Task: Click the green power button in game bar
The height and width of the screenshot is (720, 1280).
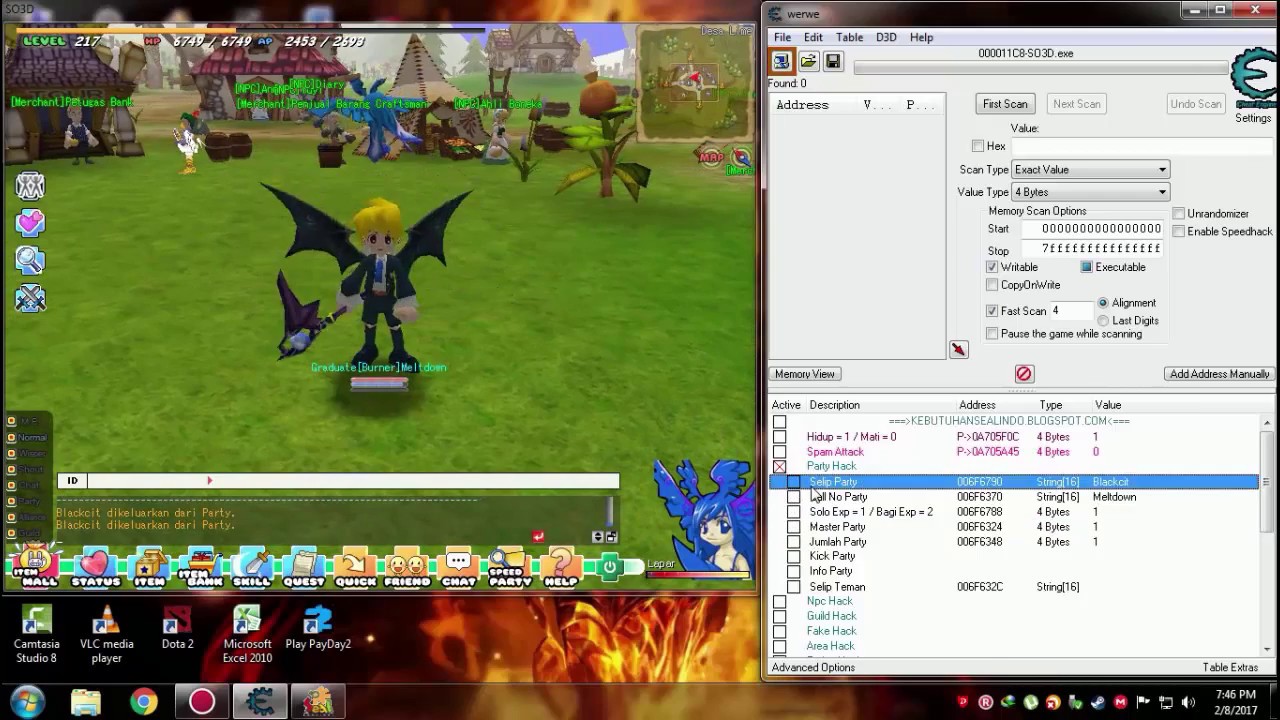Action: (609, 567)
